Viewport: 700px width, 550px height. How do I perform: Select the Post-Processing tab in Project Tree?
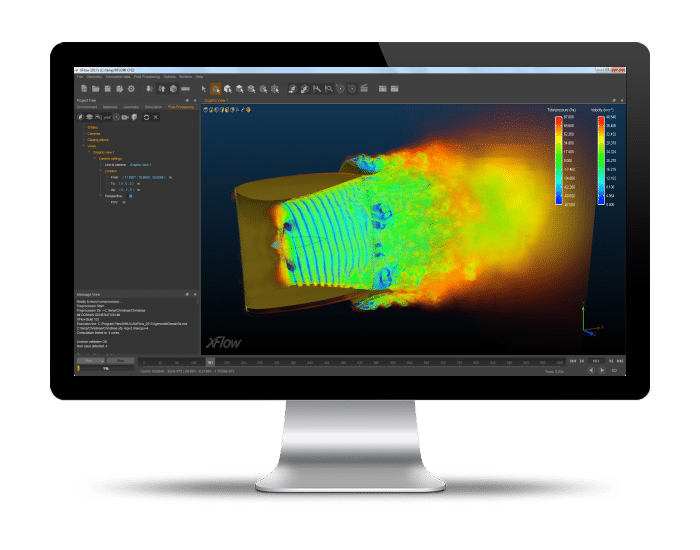tap(181, 107)
